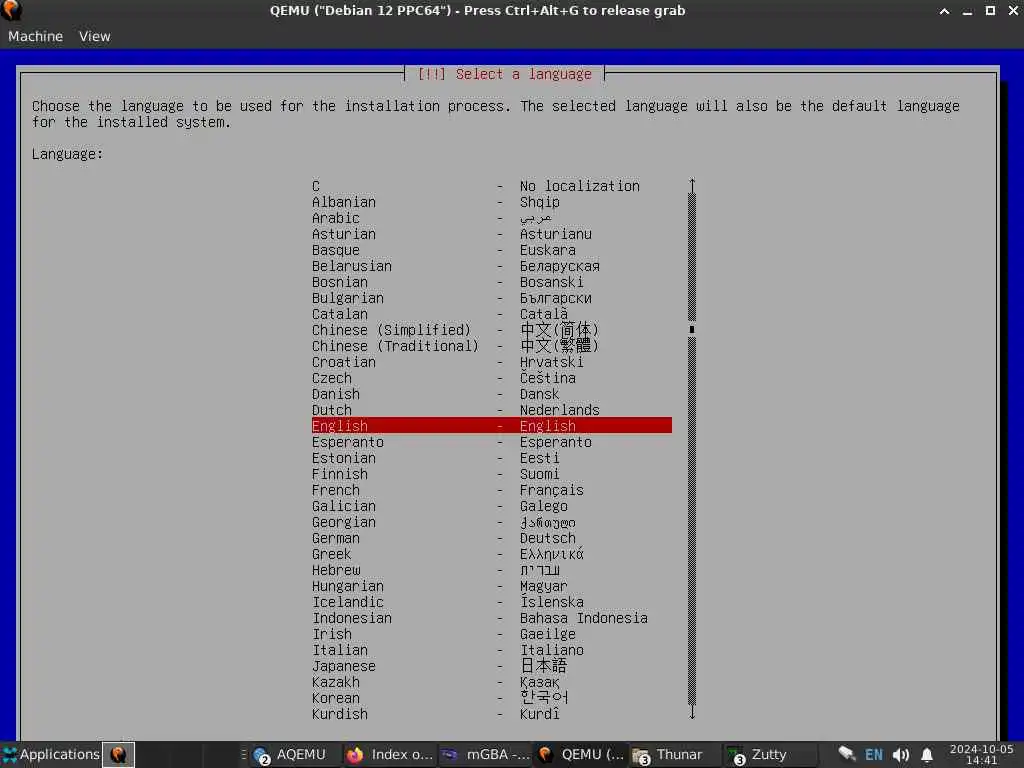Select the Irish language row

point(492,634)
